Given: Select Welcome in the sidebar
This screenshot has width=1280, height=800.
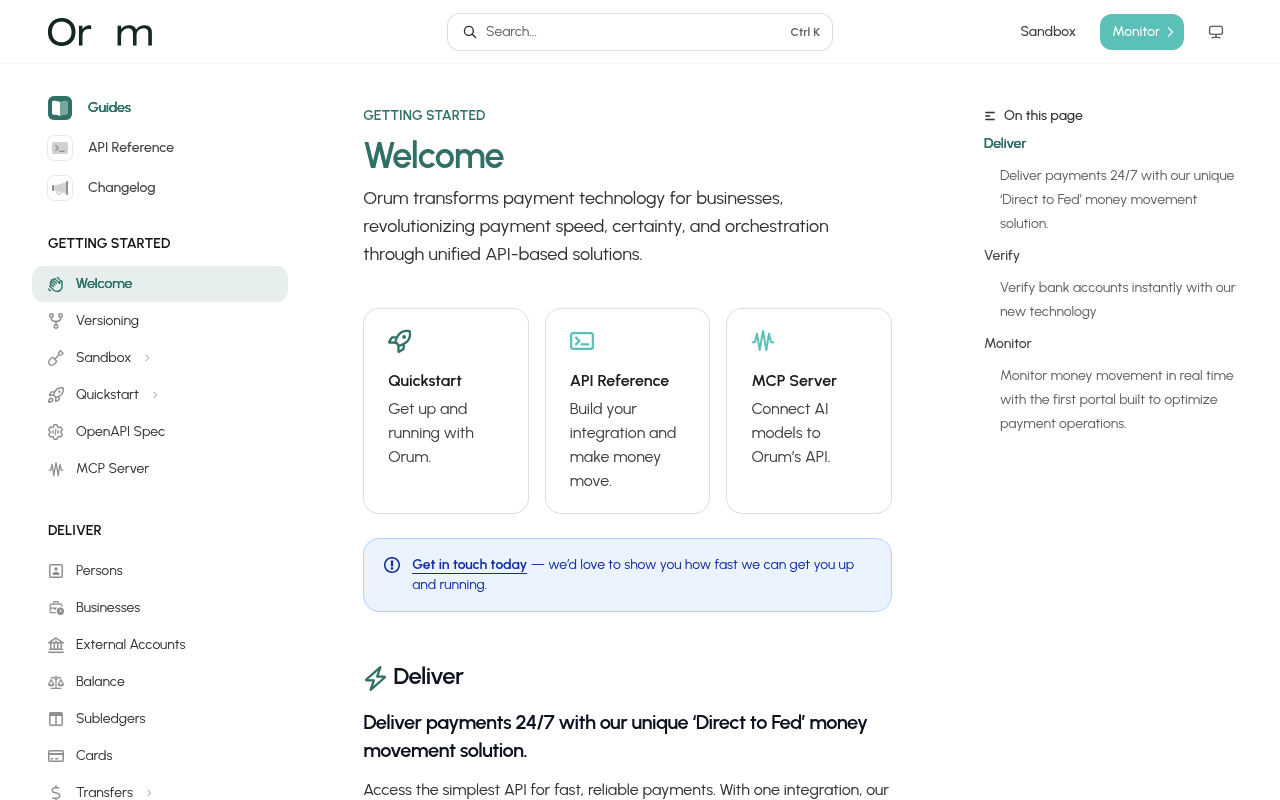Looking at the screenshot, I should pos(160,284).
